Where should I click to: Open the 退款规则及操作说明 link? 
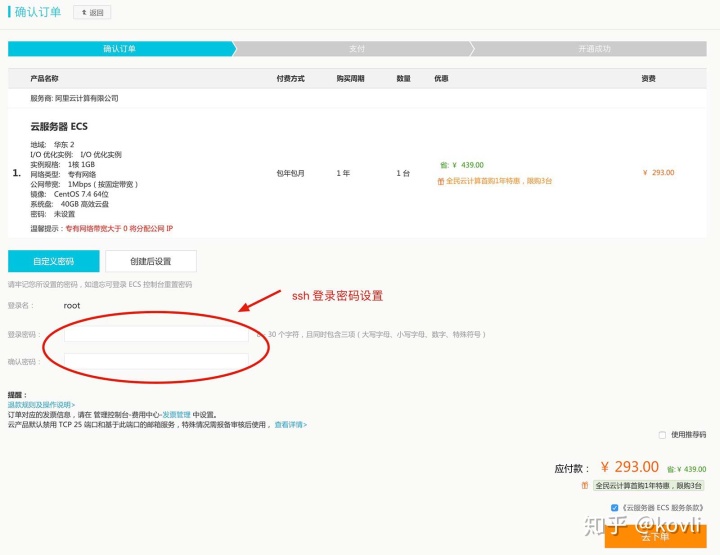point(41,405)
